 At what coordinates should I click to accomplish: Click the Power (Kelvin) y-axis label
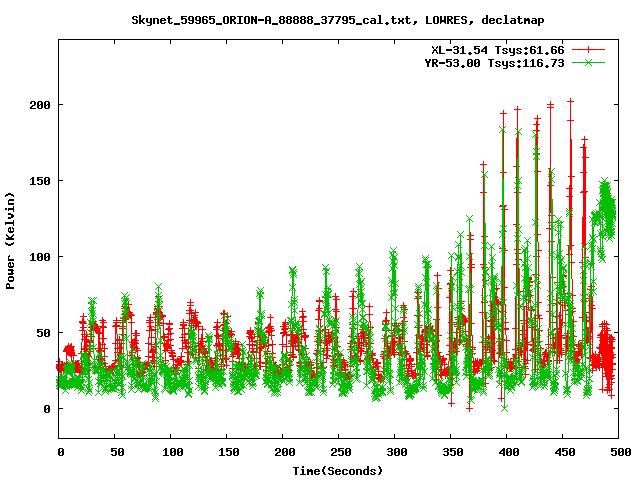coord(10,241)
